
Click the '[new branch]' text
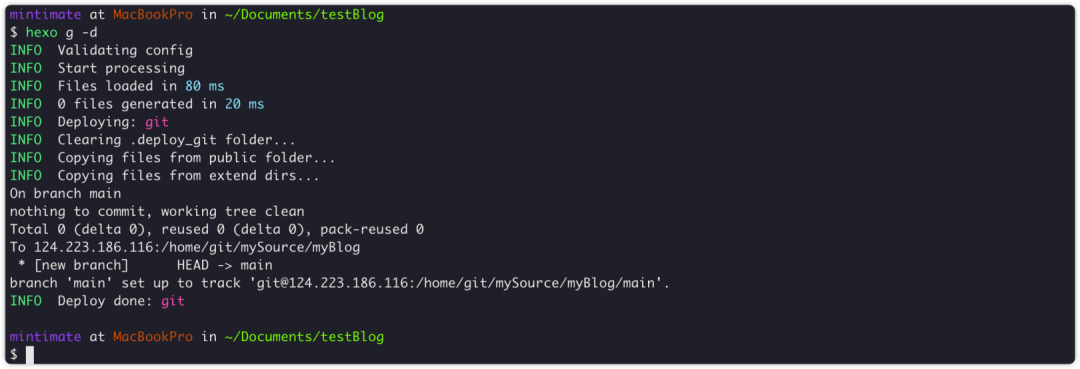[80, 265]
